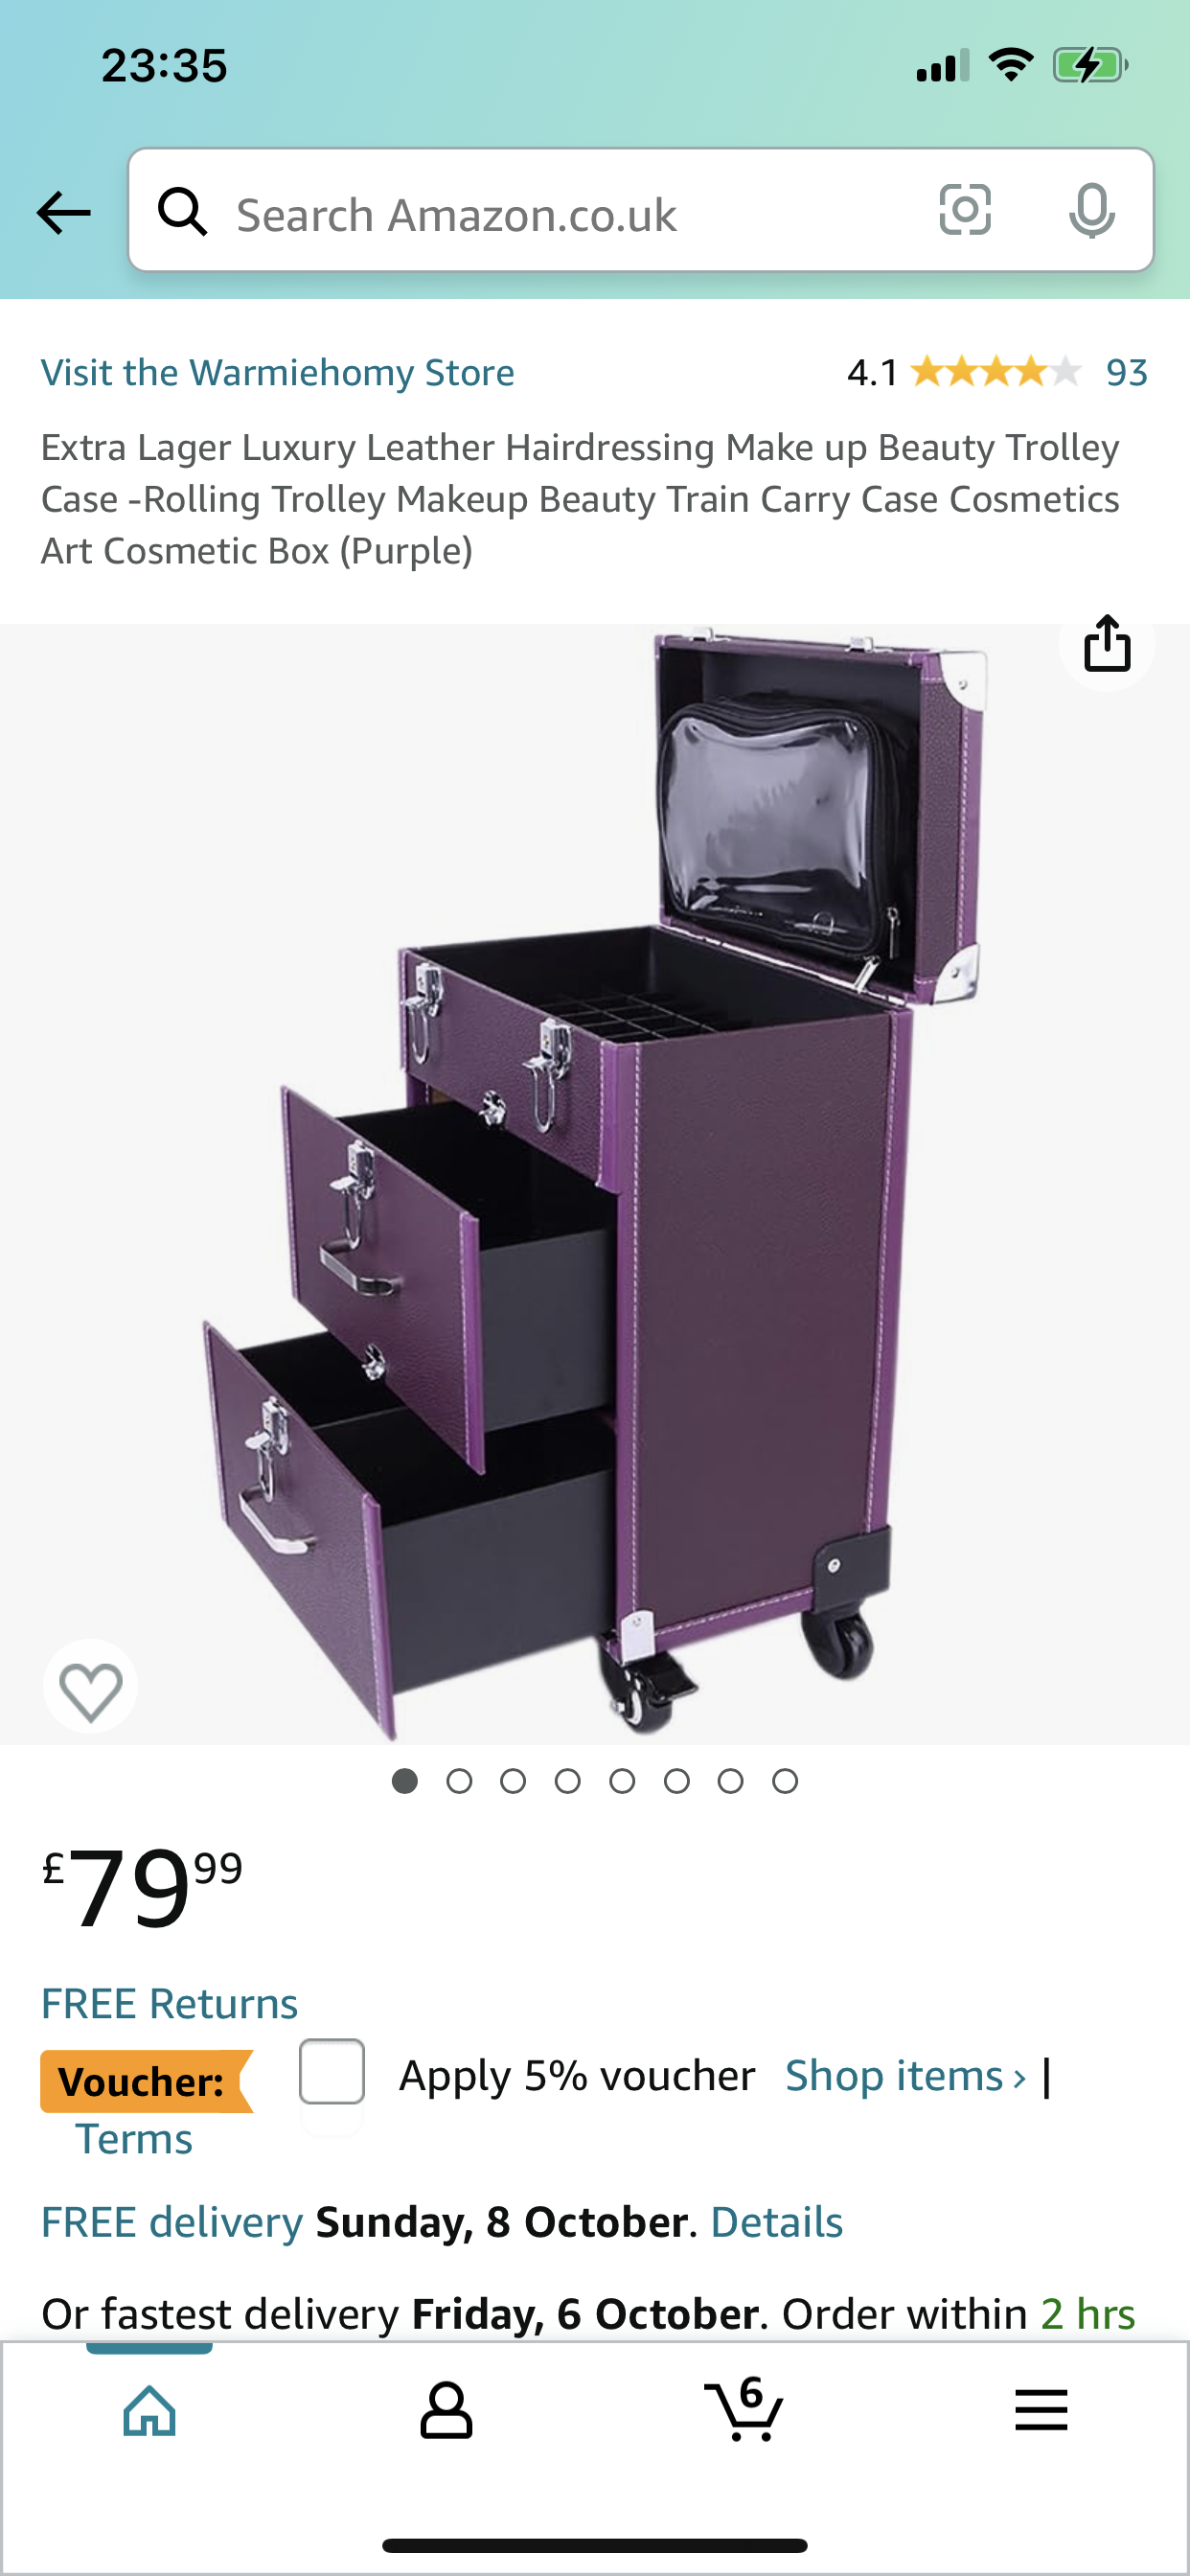The height and width of the screenshot is (2576, 1190).
Task: Tap the back arrow icon
Action: click(63, 212)
